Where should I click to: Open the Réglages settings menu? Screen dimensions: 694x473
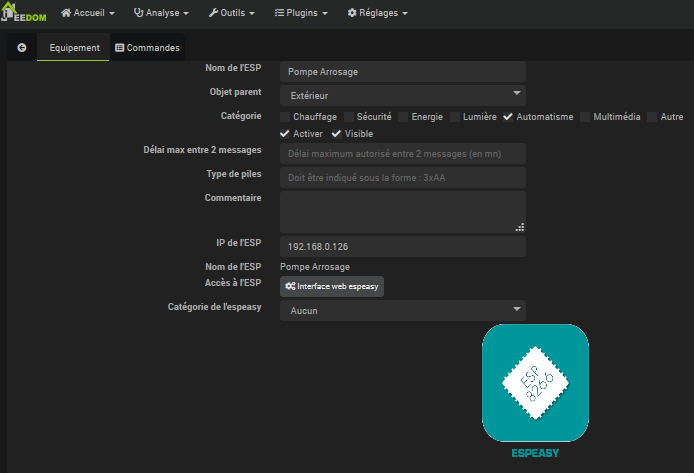click(377, 13)
